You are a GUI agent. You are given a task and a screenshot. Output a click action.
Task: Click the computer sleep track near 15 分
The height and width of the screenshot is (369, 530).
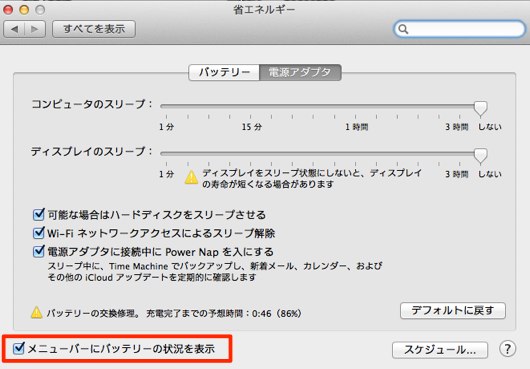pyautogui.click(x=250, y=106)
